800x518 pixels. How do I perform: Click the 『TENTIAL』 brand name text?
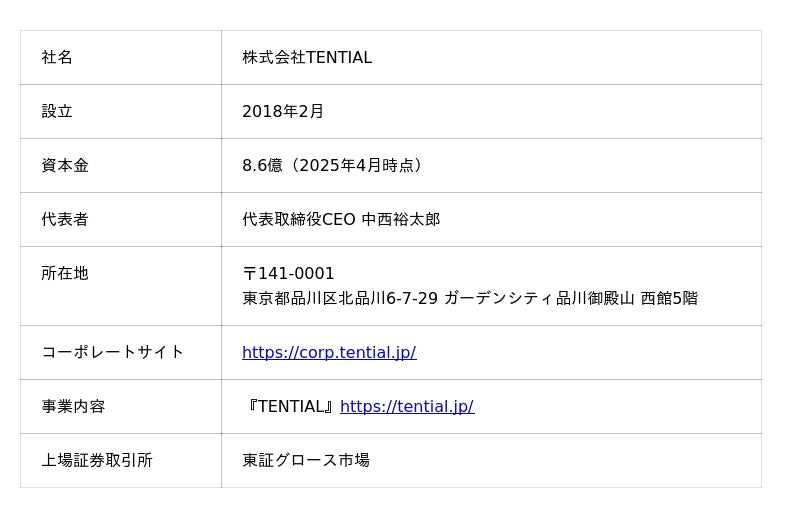[x=290, y=406]
